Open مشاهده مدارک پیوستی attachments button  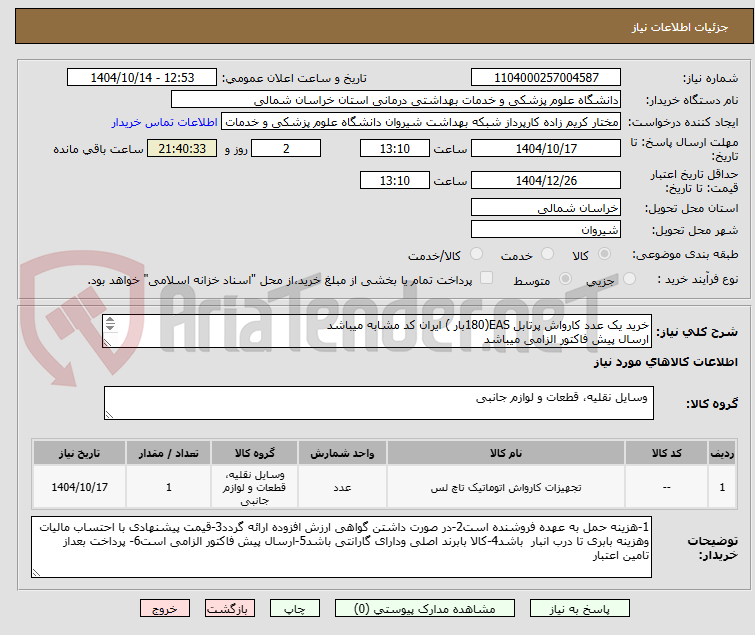(424, 609)
